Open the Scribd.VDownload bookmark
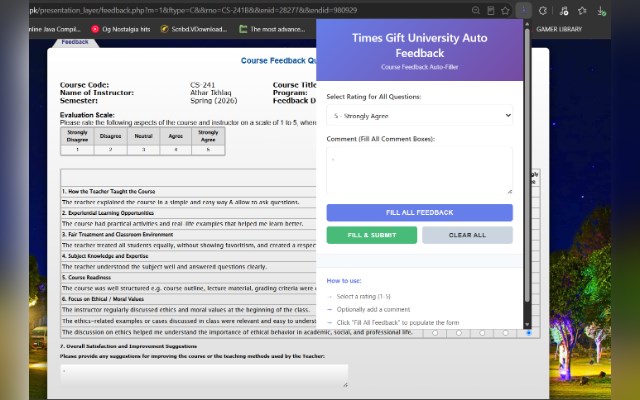Image resolution: width=640 pixels, height=400 pixels. pyautogui.click(x=194, y=29)
